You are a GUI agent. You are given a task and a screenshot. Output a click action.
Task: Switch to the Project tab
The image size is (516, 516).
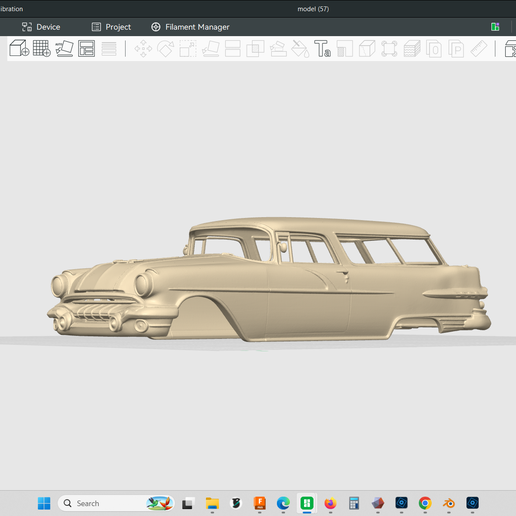pos(111,27)
